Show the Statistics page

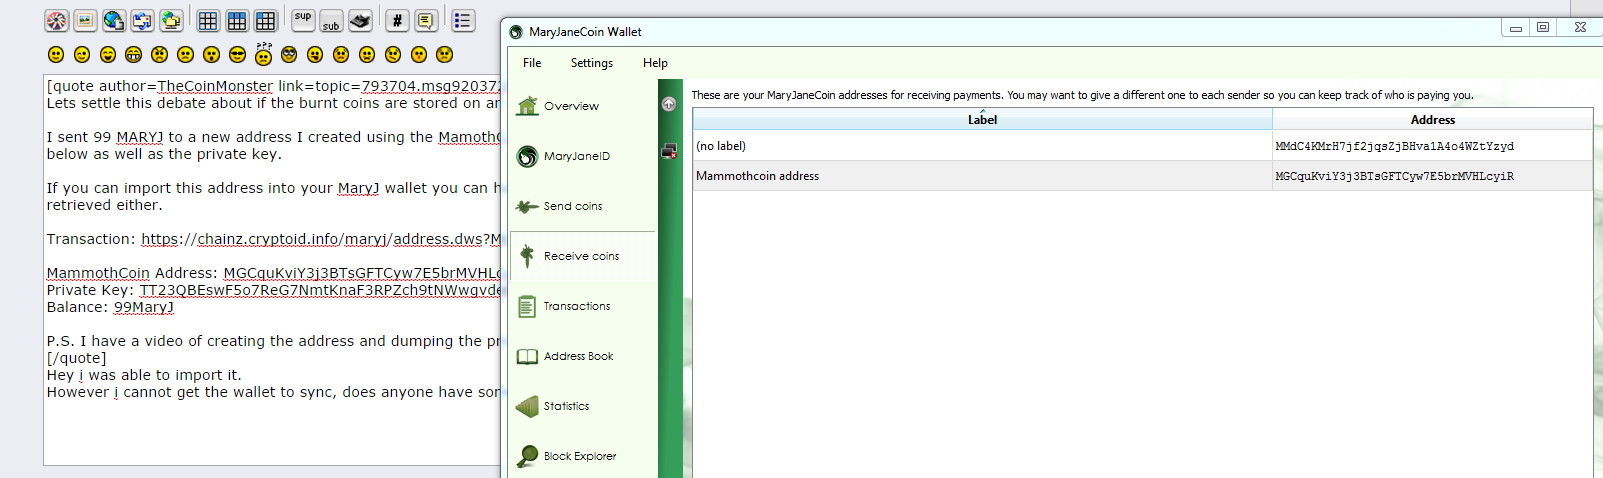584,406
